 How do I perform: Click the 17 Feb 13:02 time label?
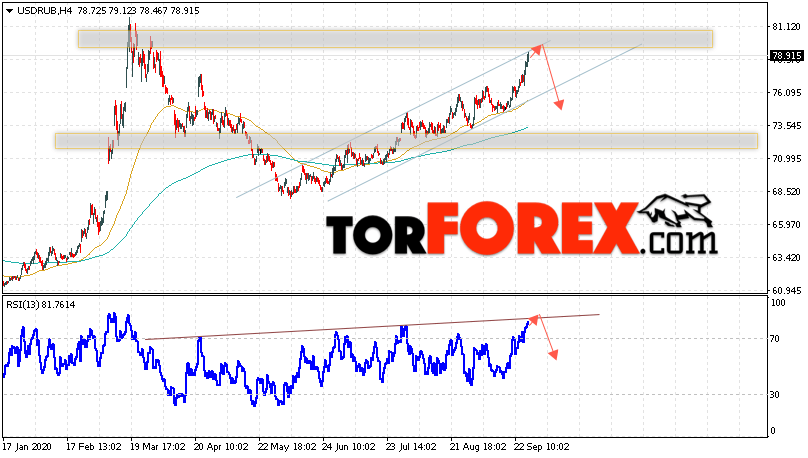tap(94, 446)
